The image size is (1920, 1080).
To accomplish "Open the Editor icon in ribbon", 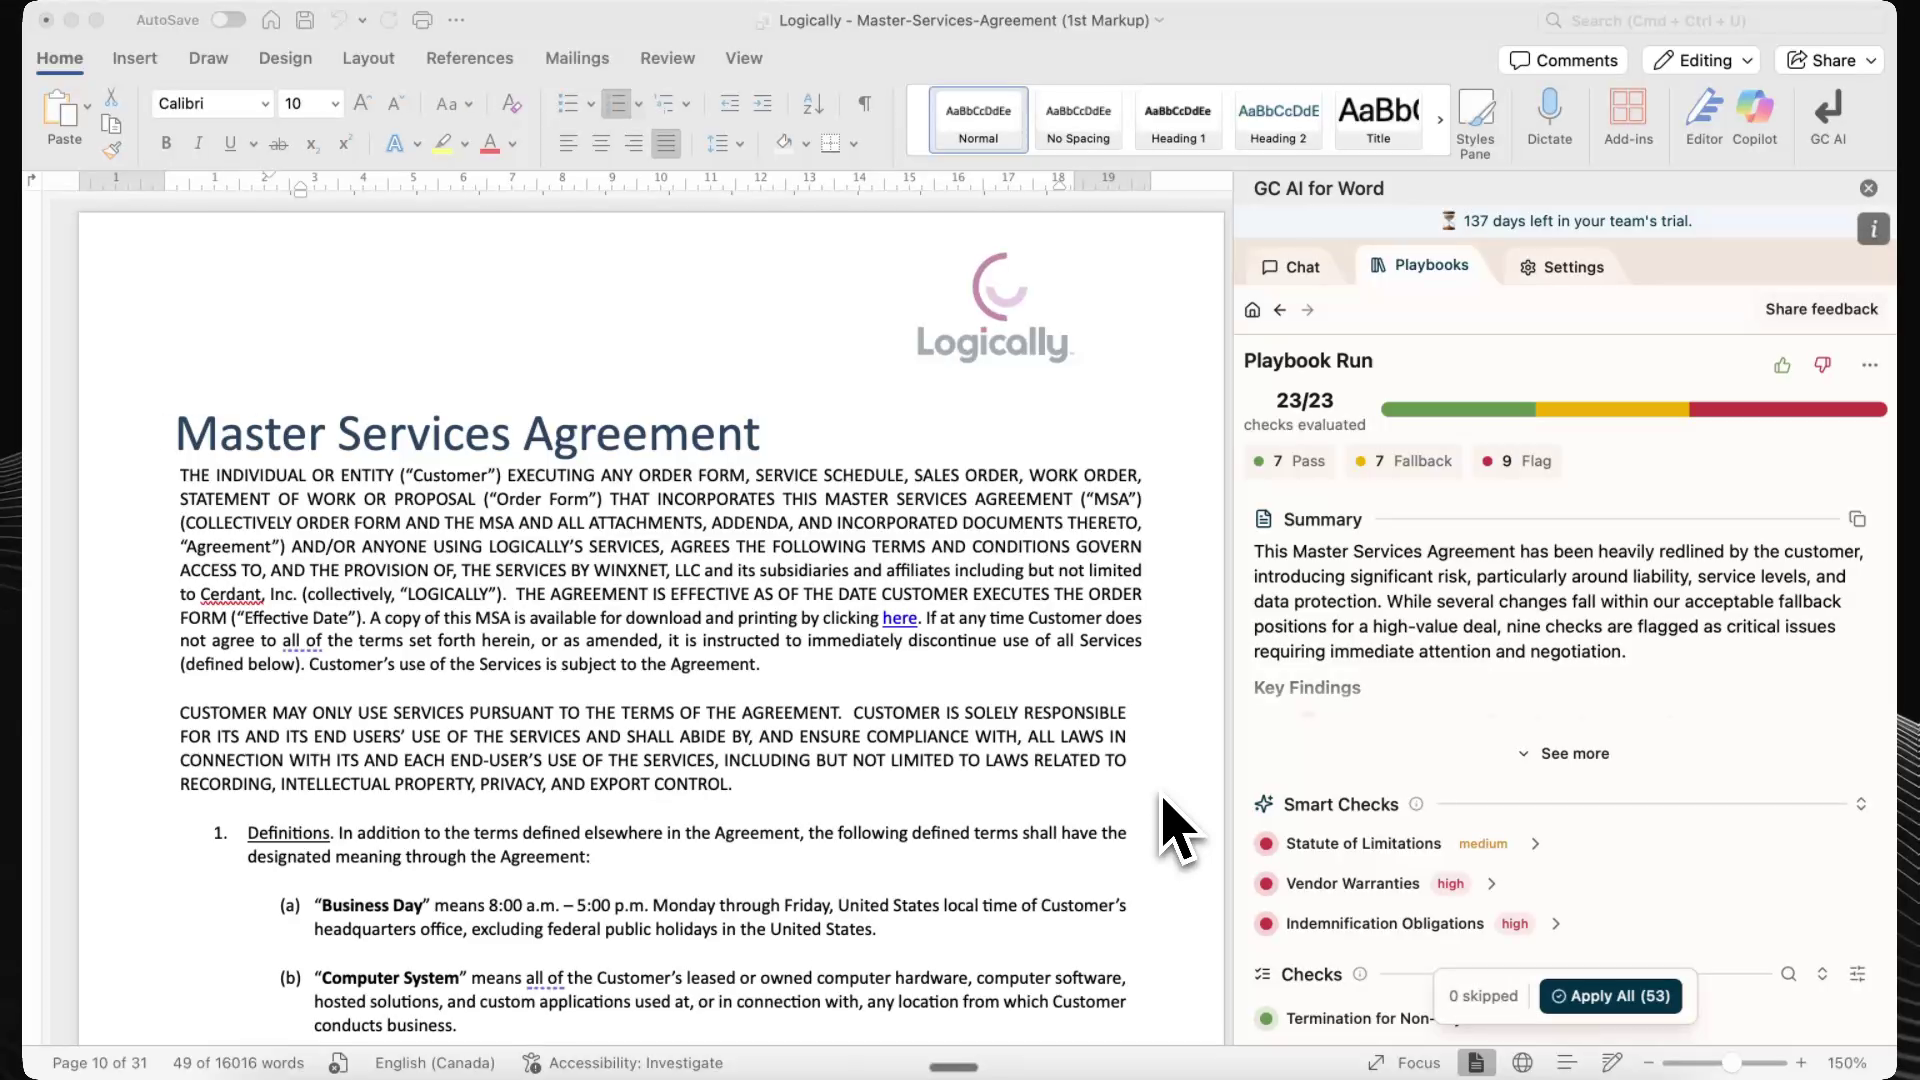I will 1703,108.
